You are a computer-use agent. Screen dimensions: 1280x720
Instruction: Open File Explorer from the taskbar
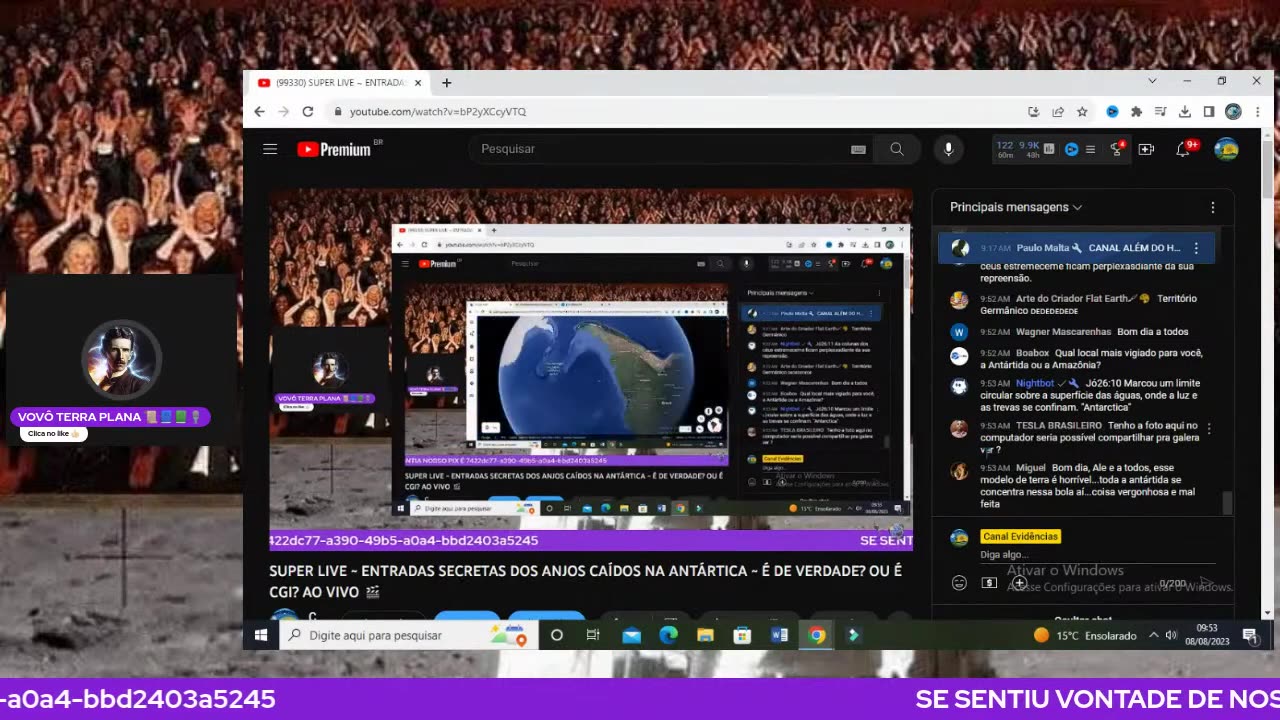coord(705,635)
